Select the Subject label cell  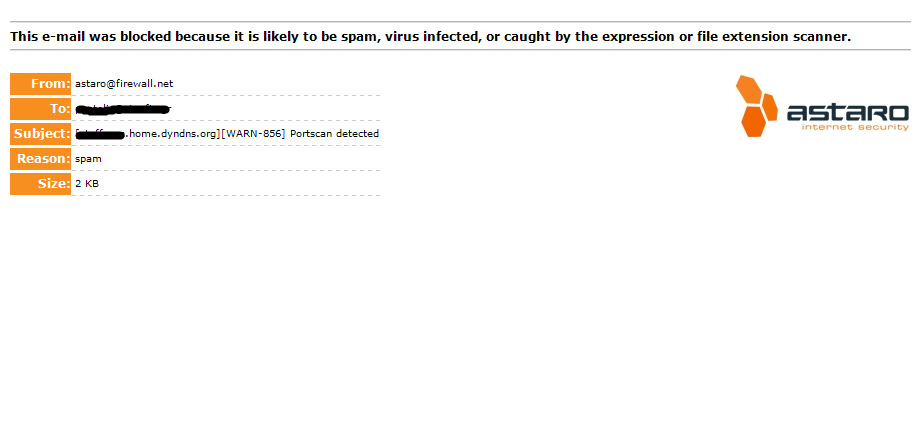coord(41,134)
